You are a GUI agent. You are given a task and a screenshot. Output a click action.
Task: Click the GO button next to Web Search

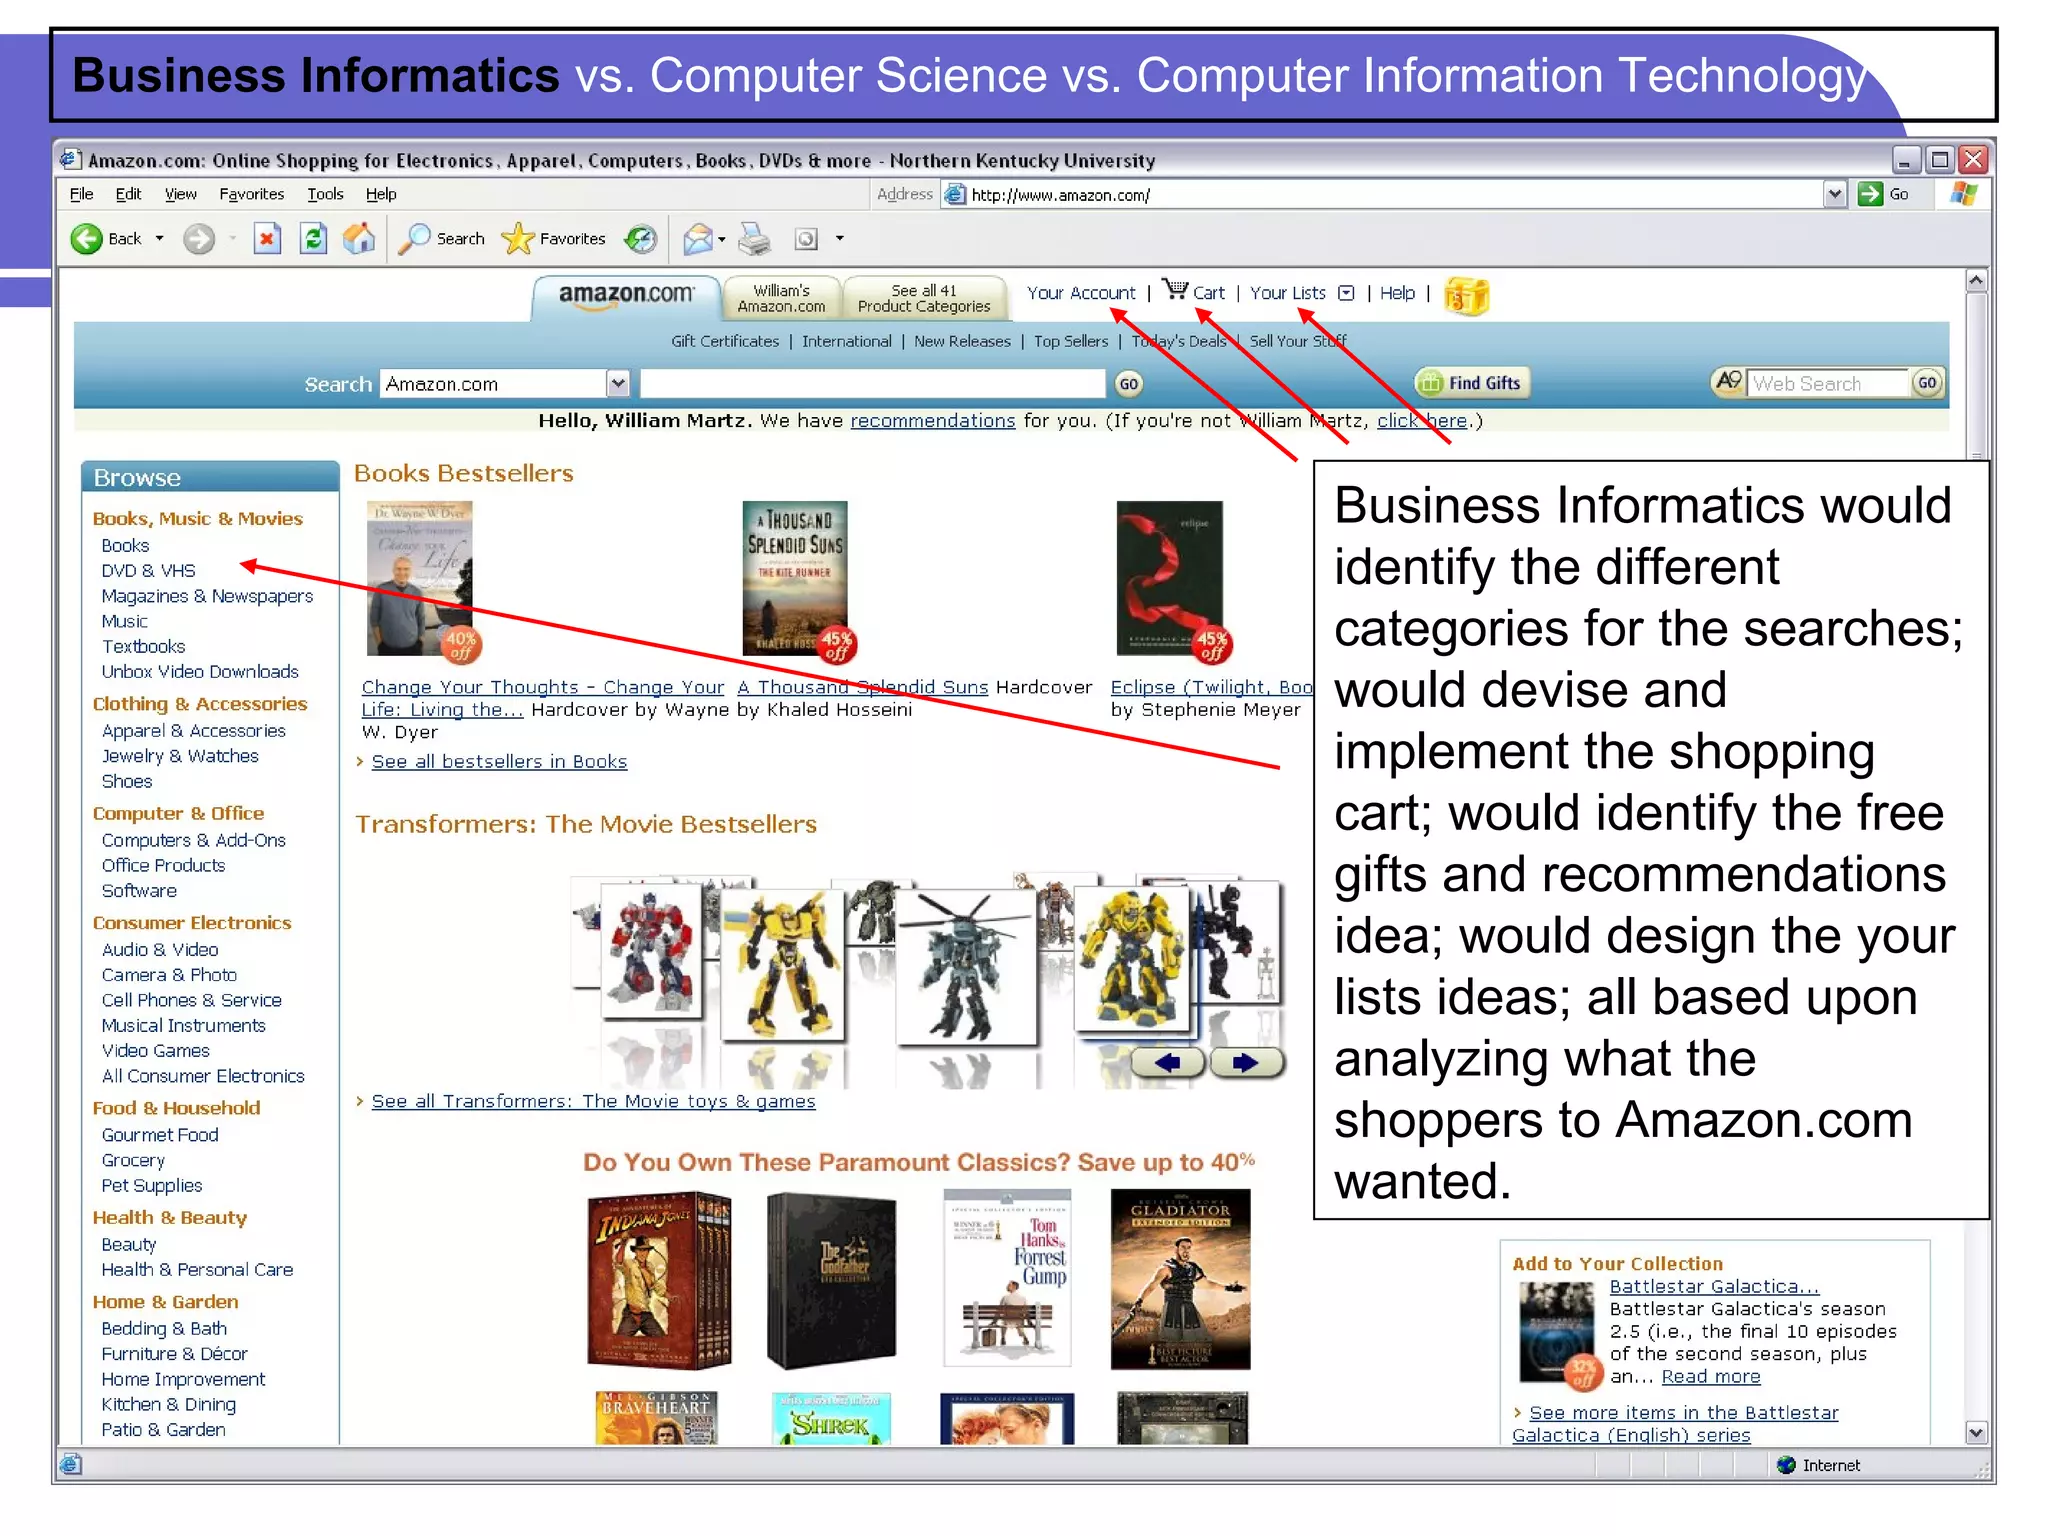click(x=1927, y=382)
